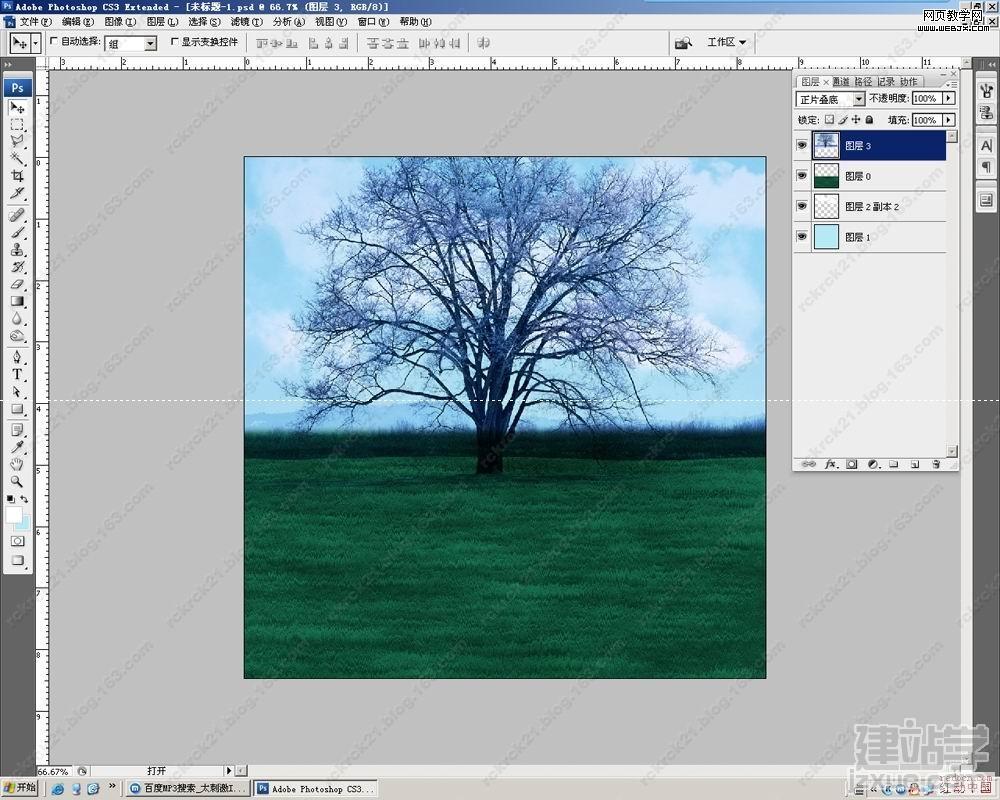The image size is (1000, 800).
Task: Toggle lock transparent pixels
Action: [829, 119]
